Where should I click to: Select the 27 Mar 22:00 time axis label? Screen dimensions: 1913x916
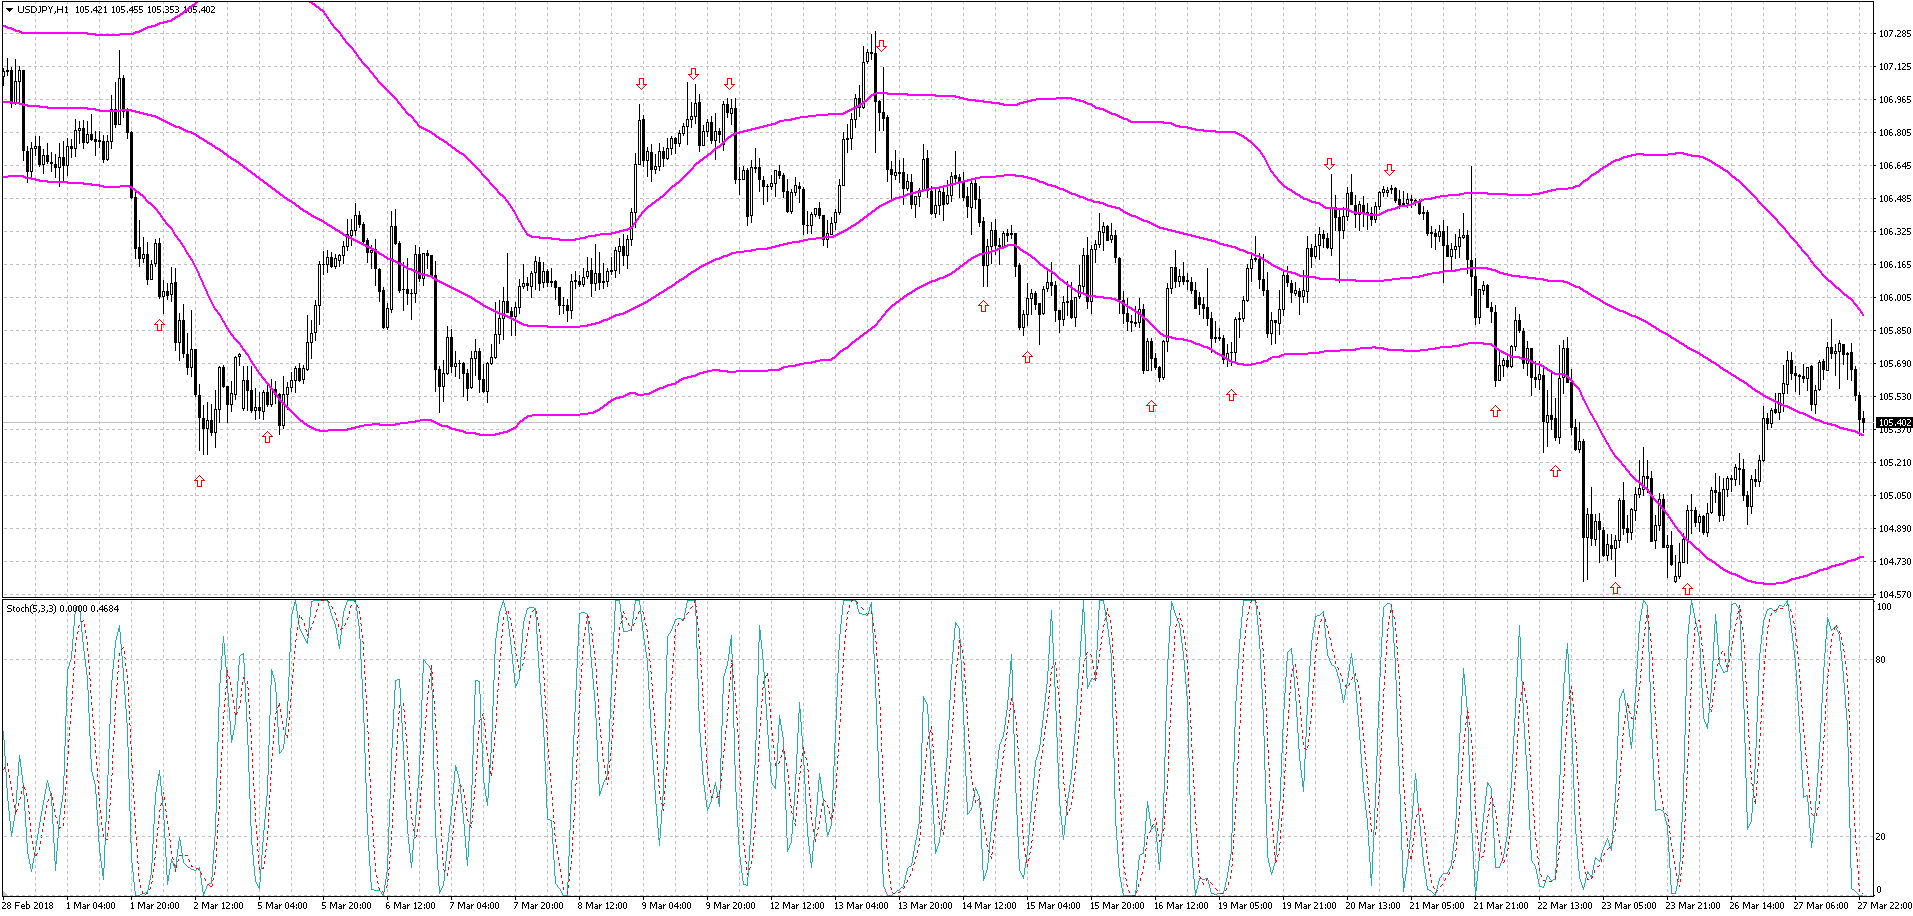coord(1885,906)
